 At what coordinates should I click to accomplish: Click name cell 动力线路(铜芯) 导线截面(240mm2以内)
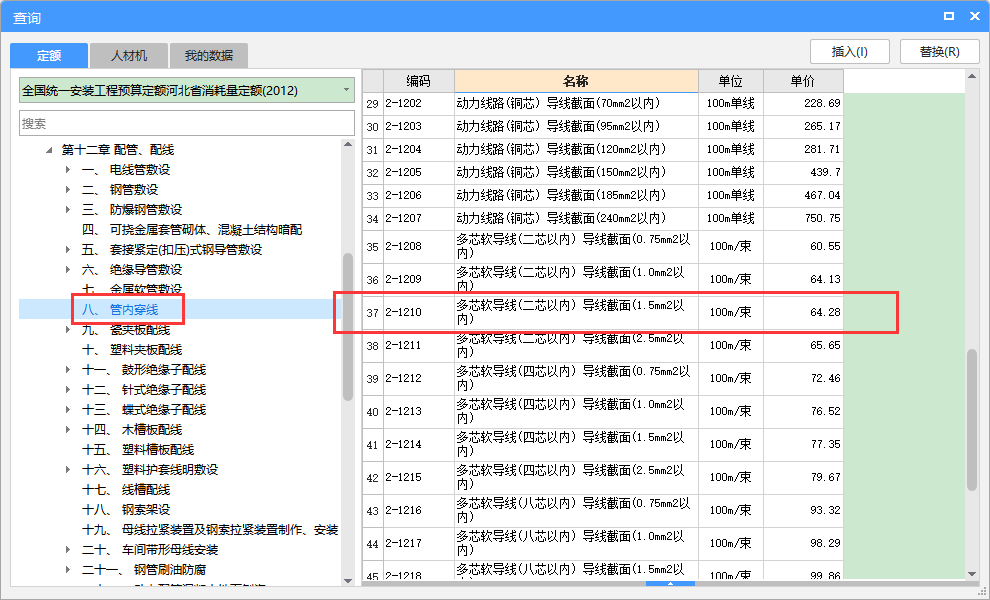click(x=576, y=219)
